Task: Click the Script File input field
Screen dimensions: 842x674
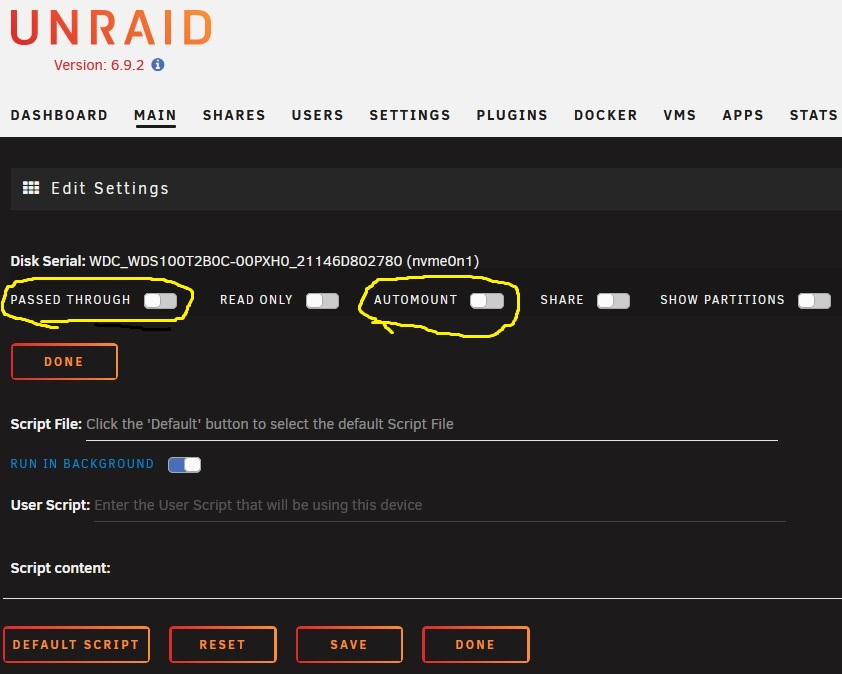Action: click(432, 425)
